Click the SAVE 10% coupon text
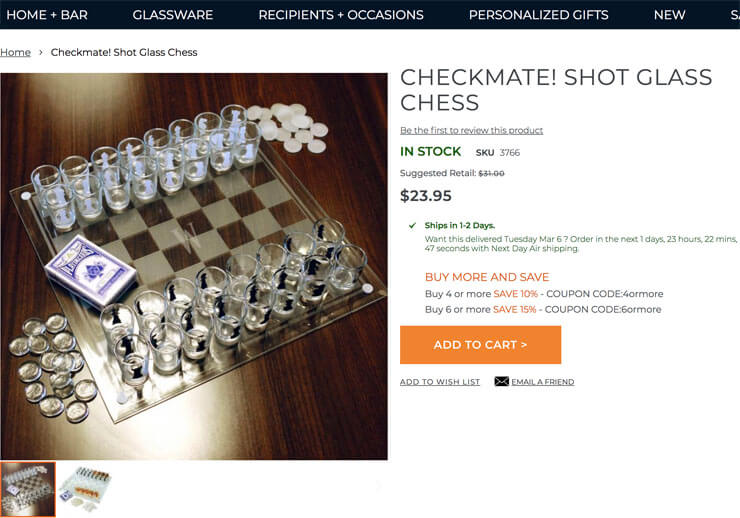740x518 pixels. click(x=515, y=294)
